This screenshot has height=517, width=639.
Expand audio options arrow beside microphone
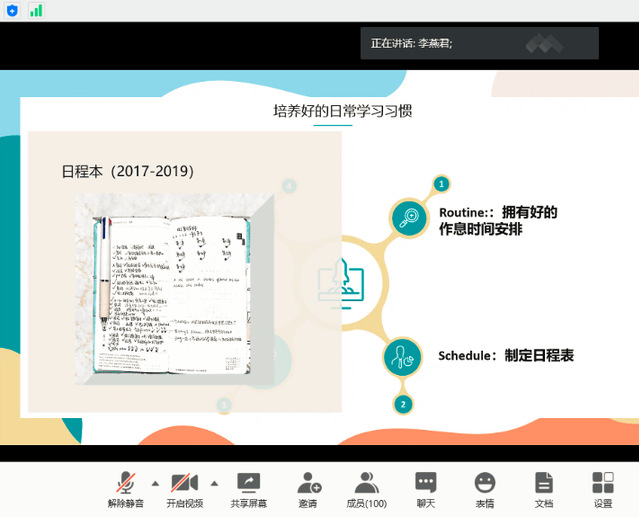(155, 482)
